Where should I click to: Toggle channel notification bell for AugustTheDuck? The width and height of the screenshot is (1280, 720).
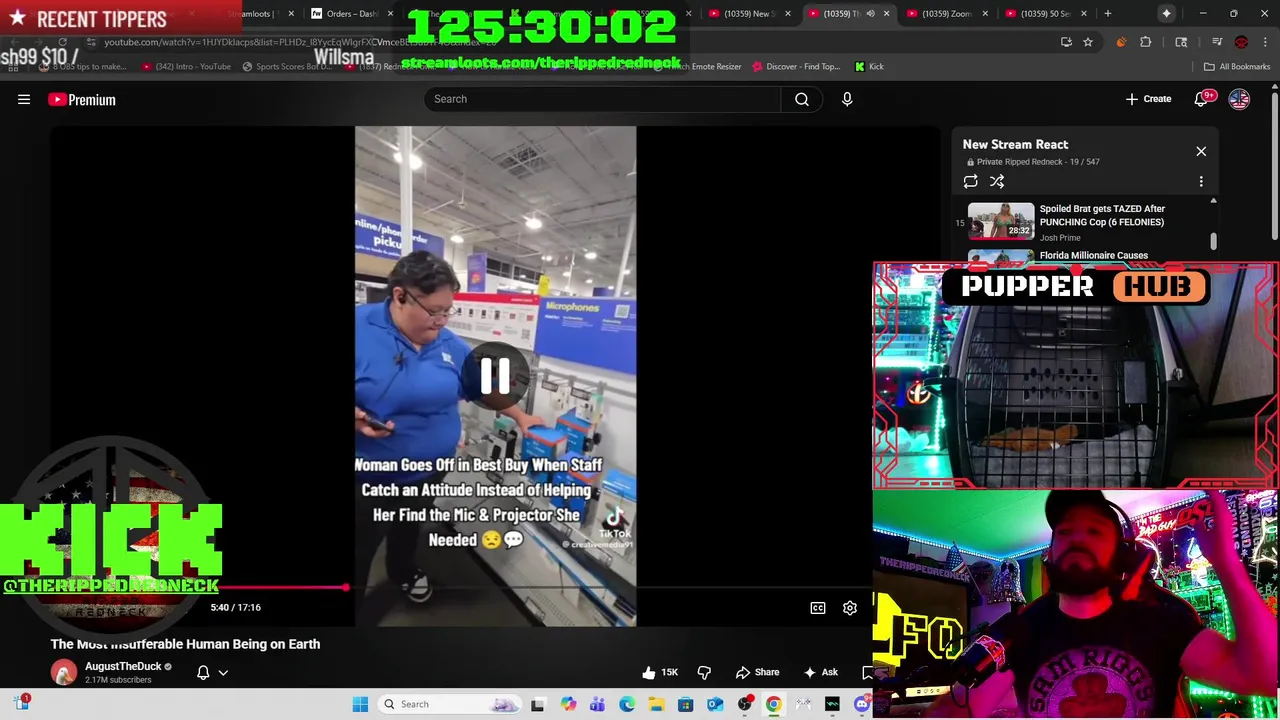pos(203,672)
